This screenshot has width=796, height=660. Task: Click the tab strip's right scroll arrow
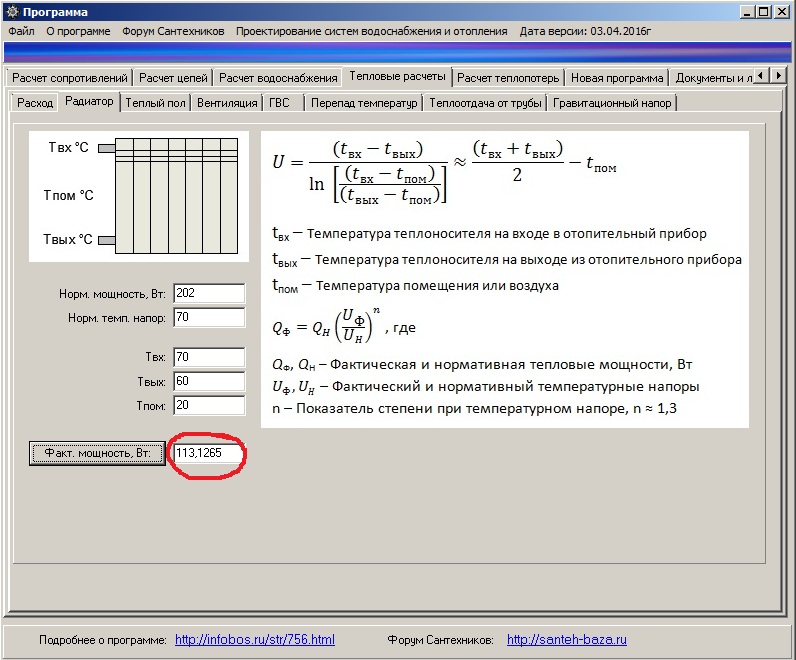pos(778,76)
